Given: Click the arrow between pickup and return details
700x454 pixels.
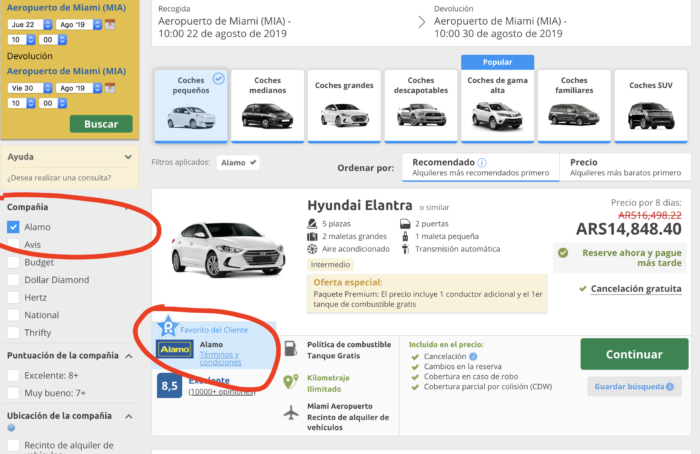Looking at the screenshot, I should coord(421,22).
